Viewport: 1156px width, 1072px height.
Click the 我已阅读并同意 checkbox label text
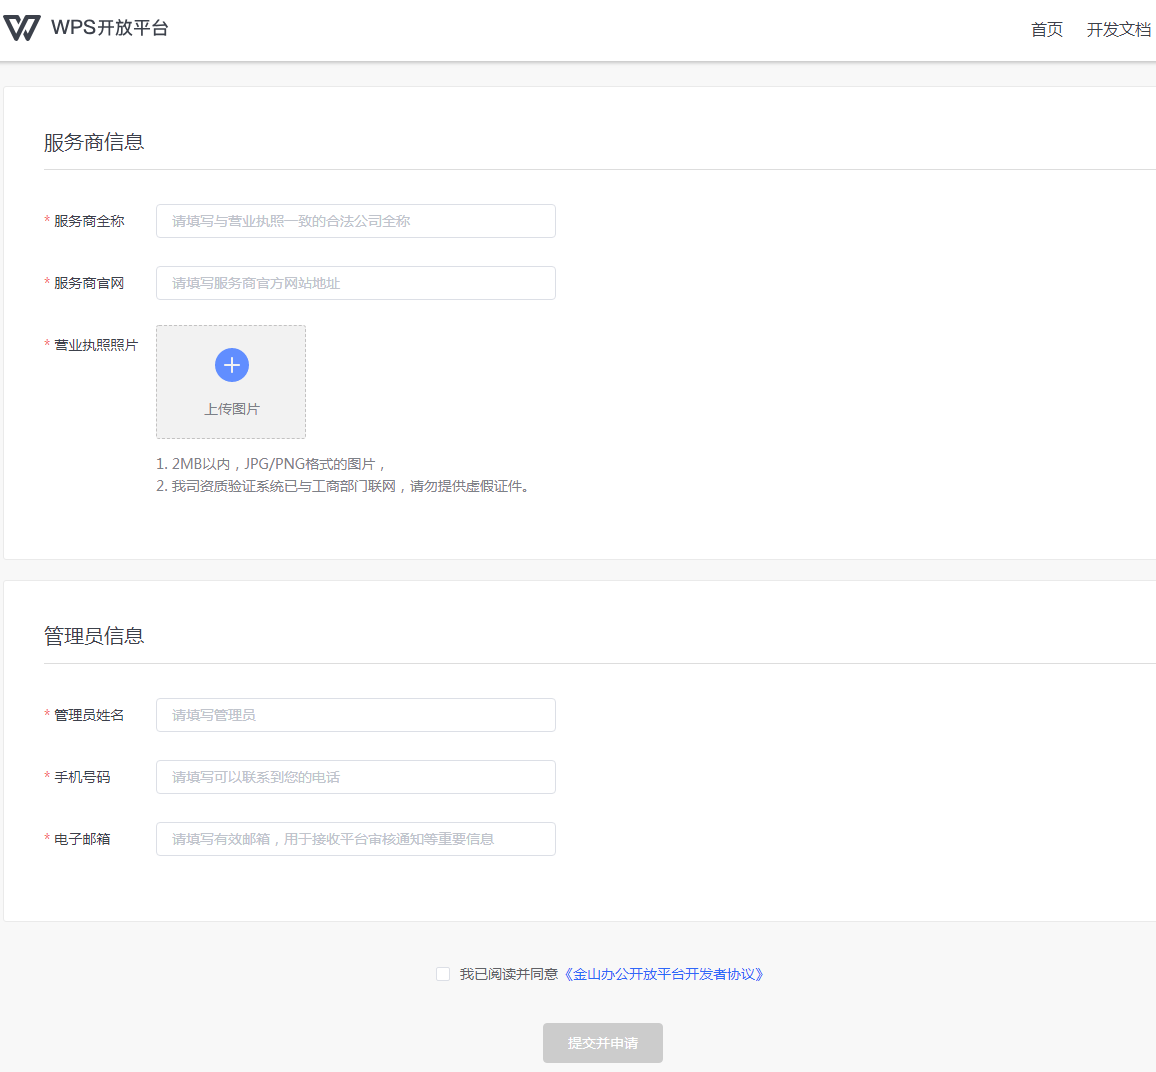[509, 974]
